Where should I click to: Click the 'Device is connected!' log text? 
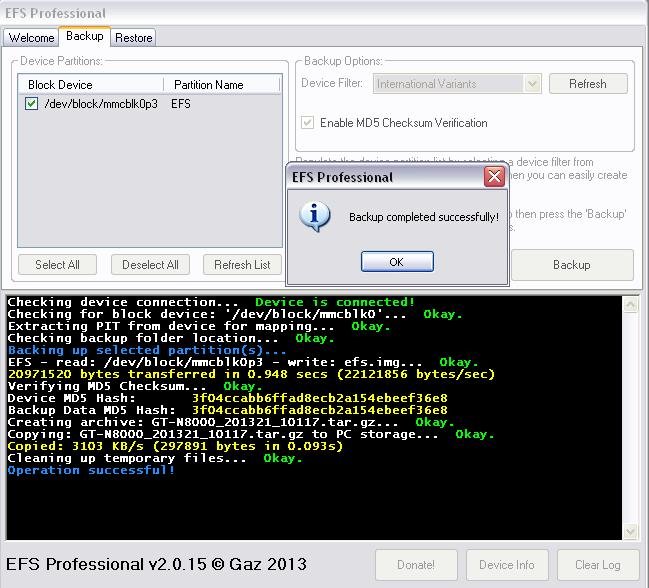[335, 302]
